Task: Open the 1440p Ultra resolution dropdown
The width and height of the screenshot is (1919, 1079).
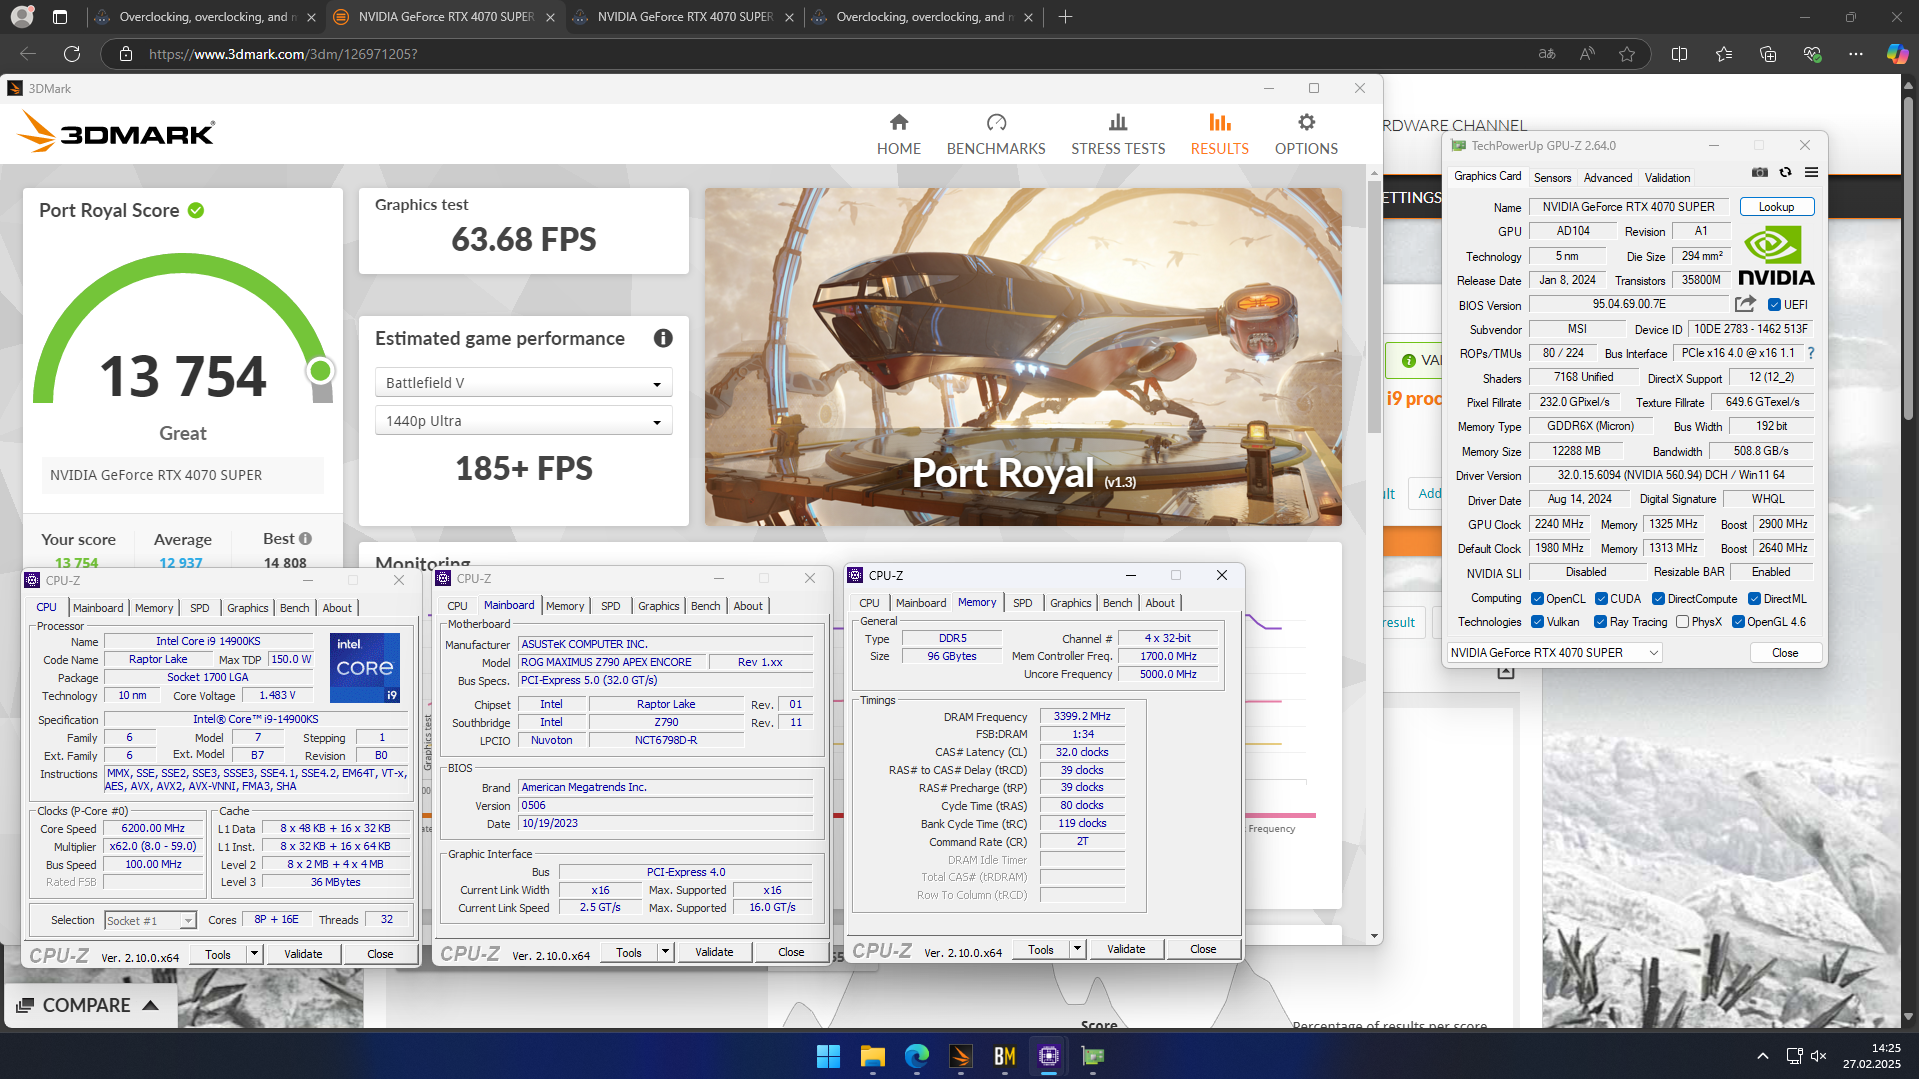Action: point(523,421)
